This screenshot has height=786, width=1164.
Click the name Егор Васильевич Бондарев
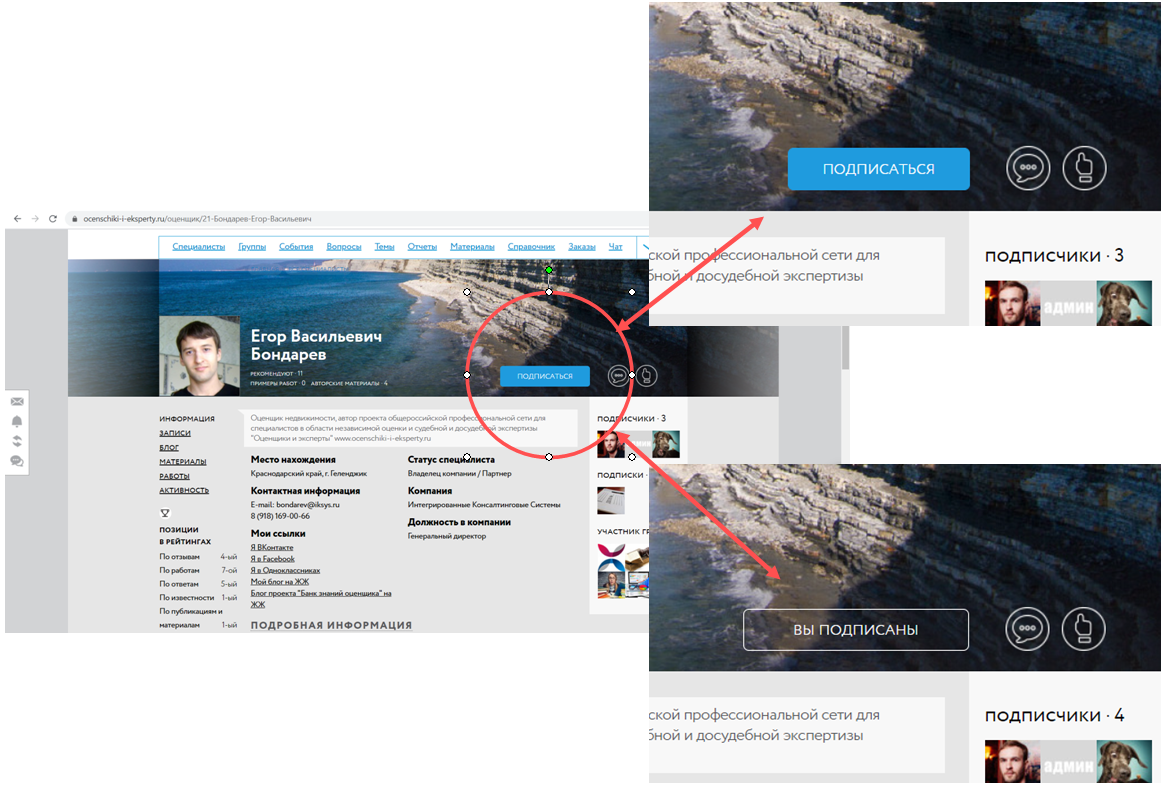coord(316,345)
